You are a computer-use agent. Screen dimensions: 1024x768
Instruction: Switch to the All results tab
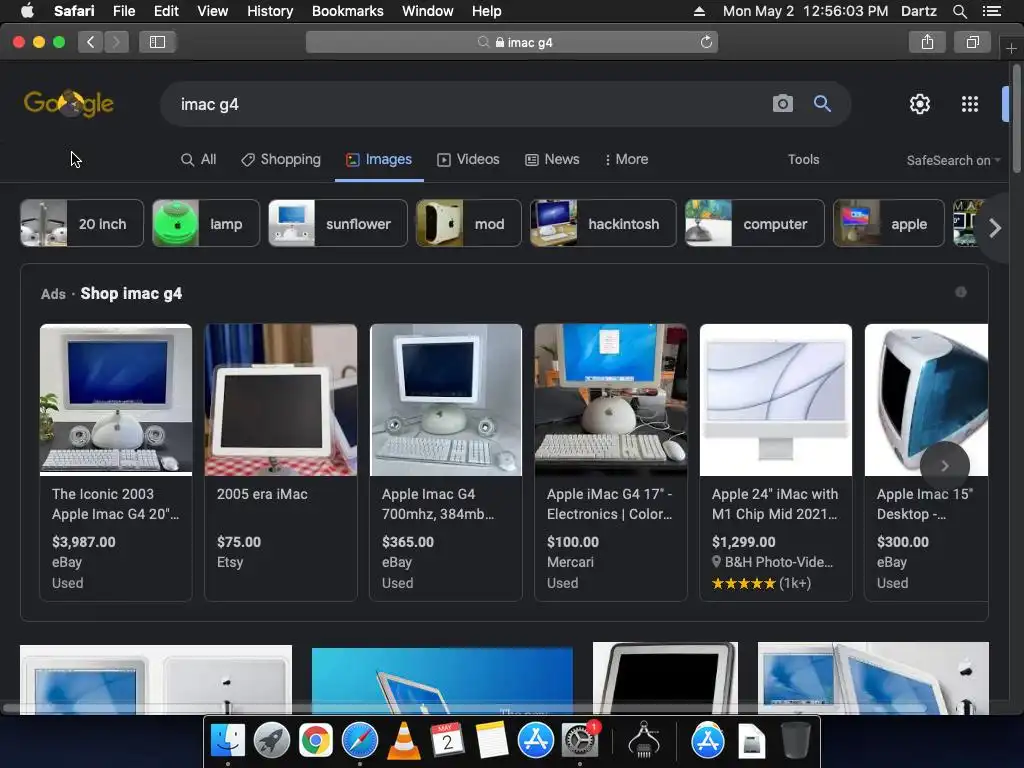pyautogui.click(x=199, y=159)
